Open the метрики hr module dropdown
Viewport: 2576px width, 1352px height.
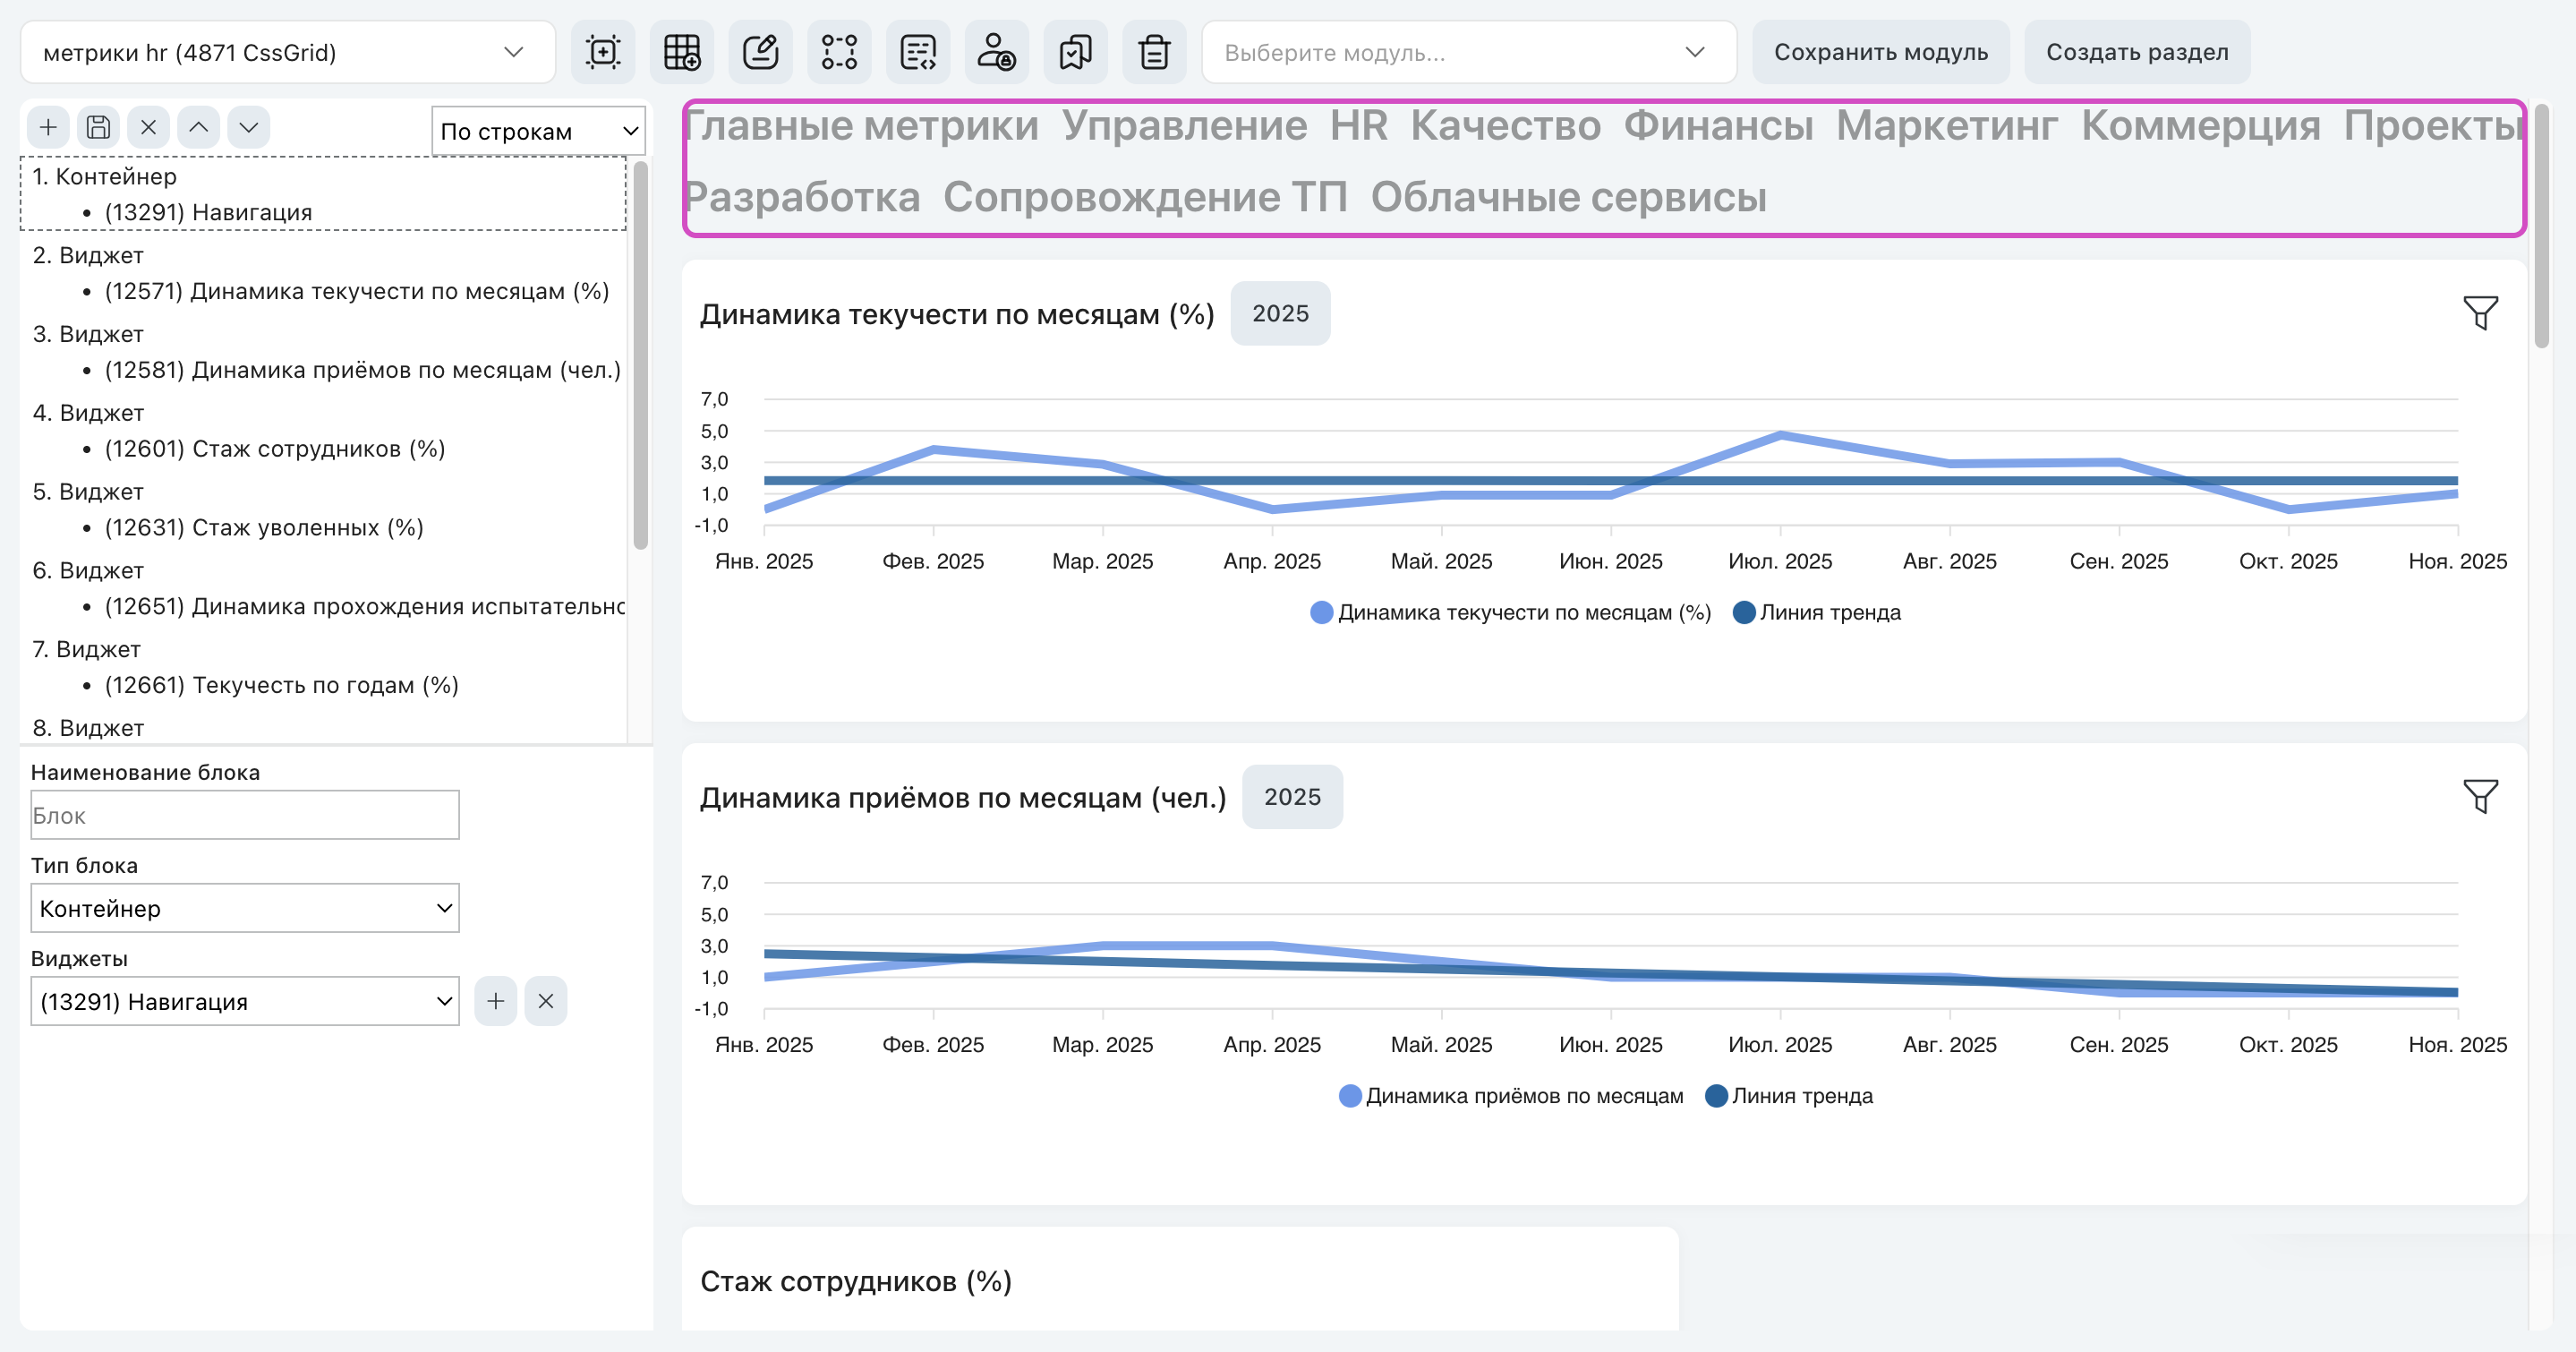[288, 52]
